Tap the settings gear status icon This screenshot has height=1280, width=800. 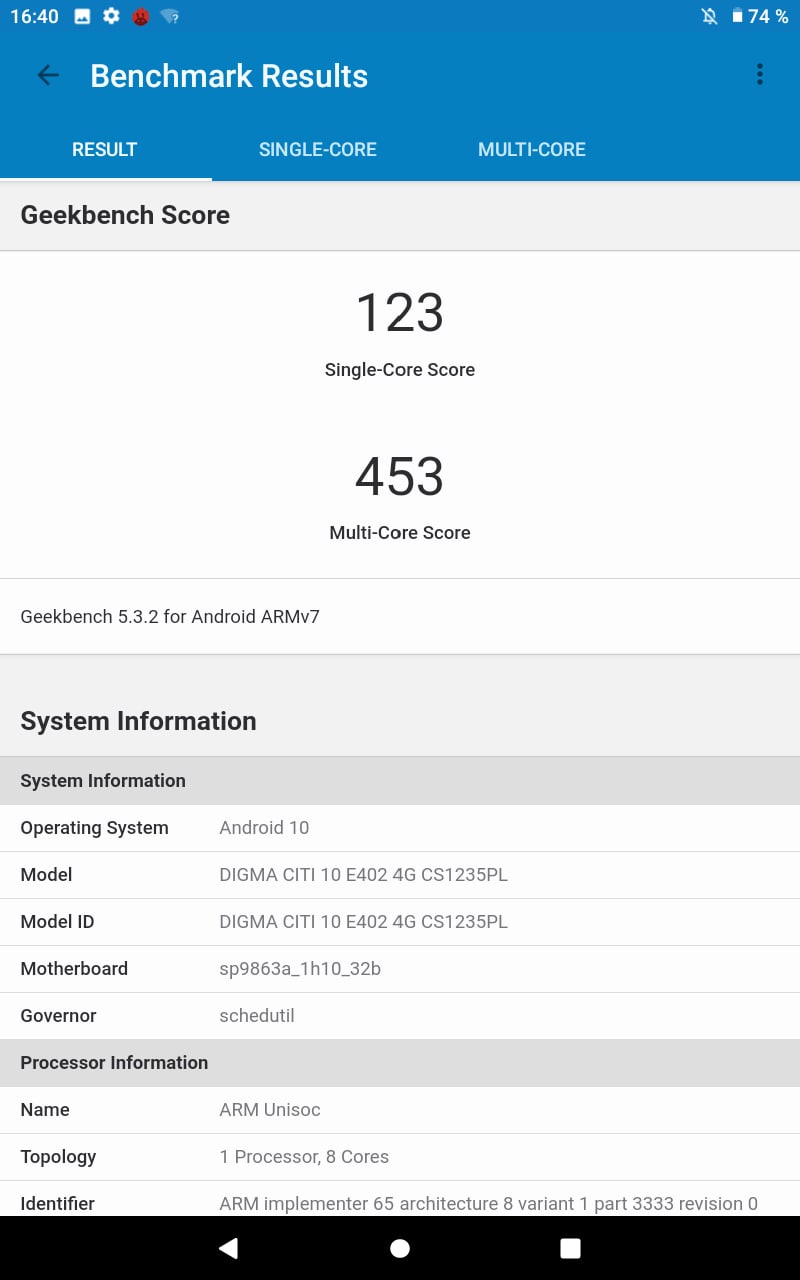point(111,16)
